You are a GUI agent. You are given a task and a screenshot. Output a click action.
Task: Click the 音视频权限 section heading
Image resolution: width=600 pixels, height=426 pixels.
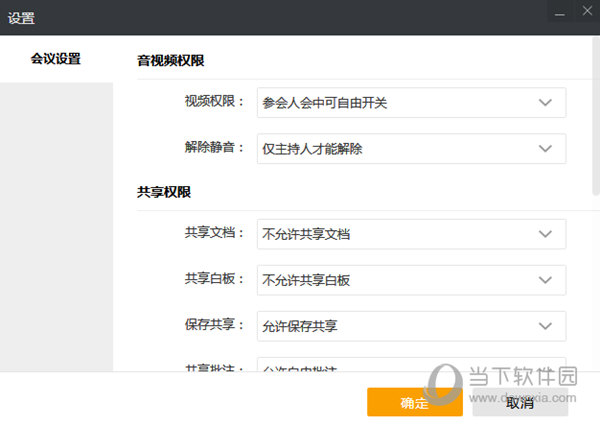[x=171, y=60]
